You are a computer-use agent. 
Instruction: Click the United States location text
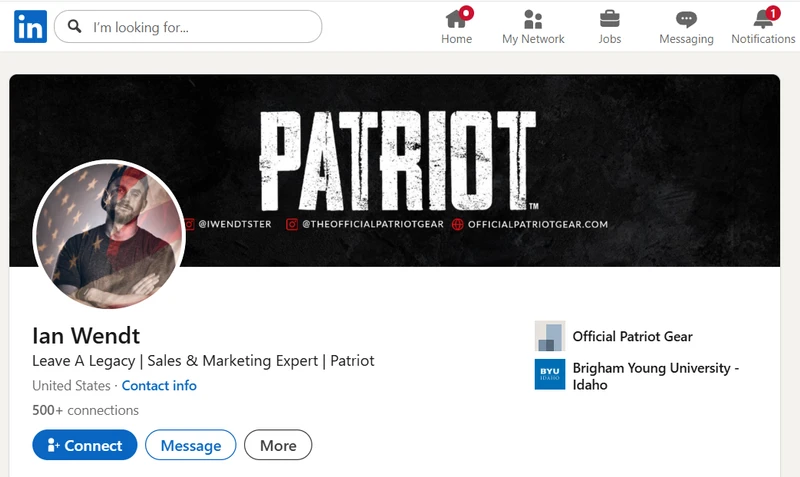point(71,385)
